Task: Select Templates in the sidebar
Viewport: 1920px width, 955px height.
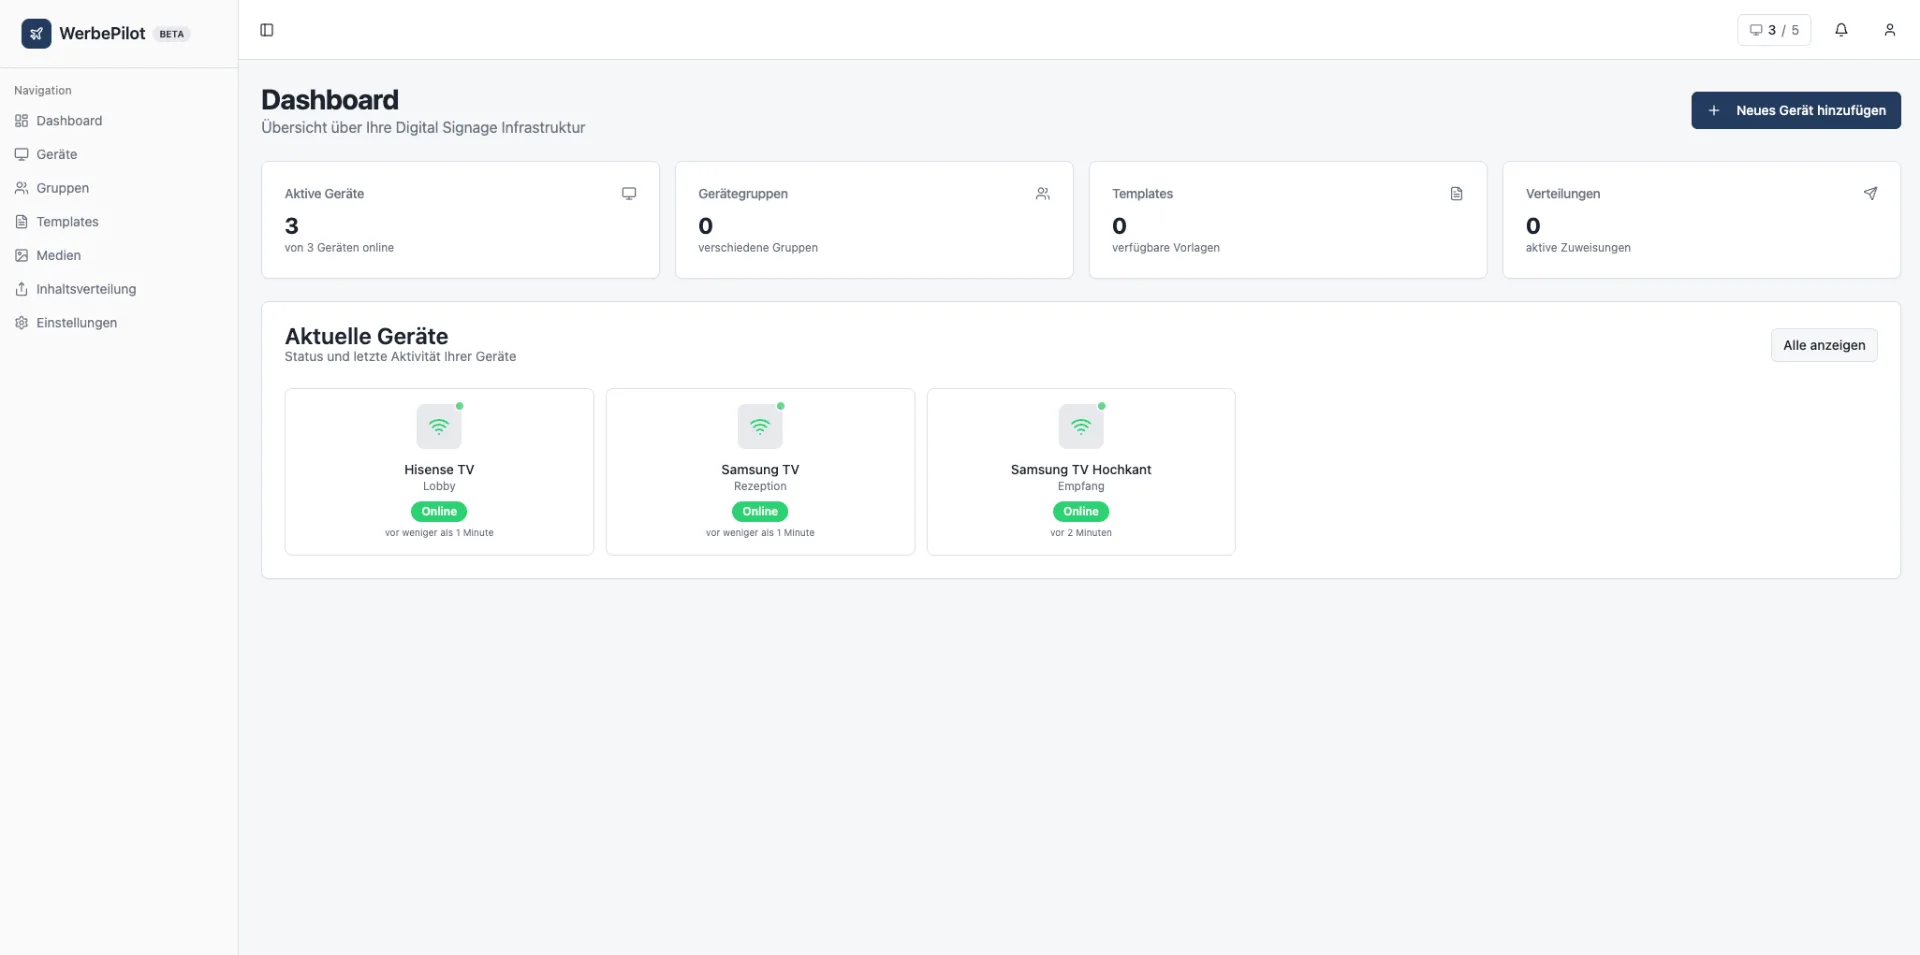Action: (x=119, y=222)
